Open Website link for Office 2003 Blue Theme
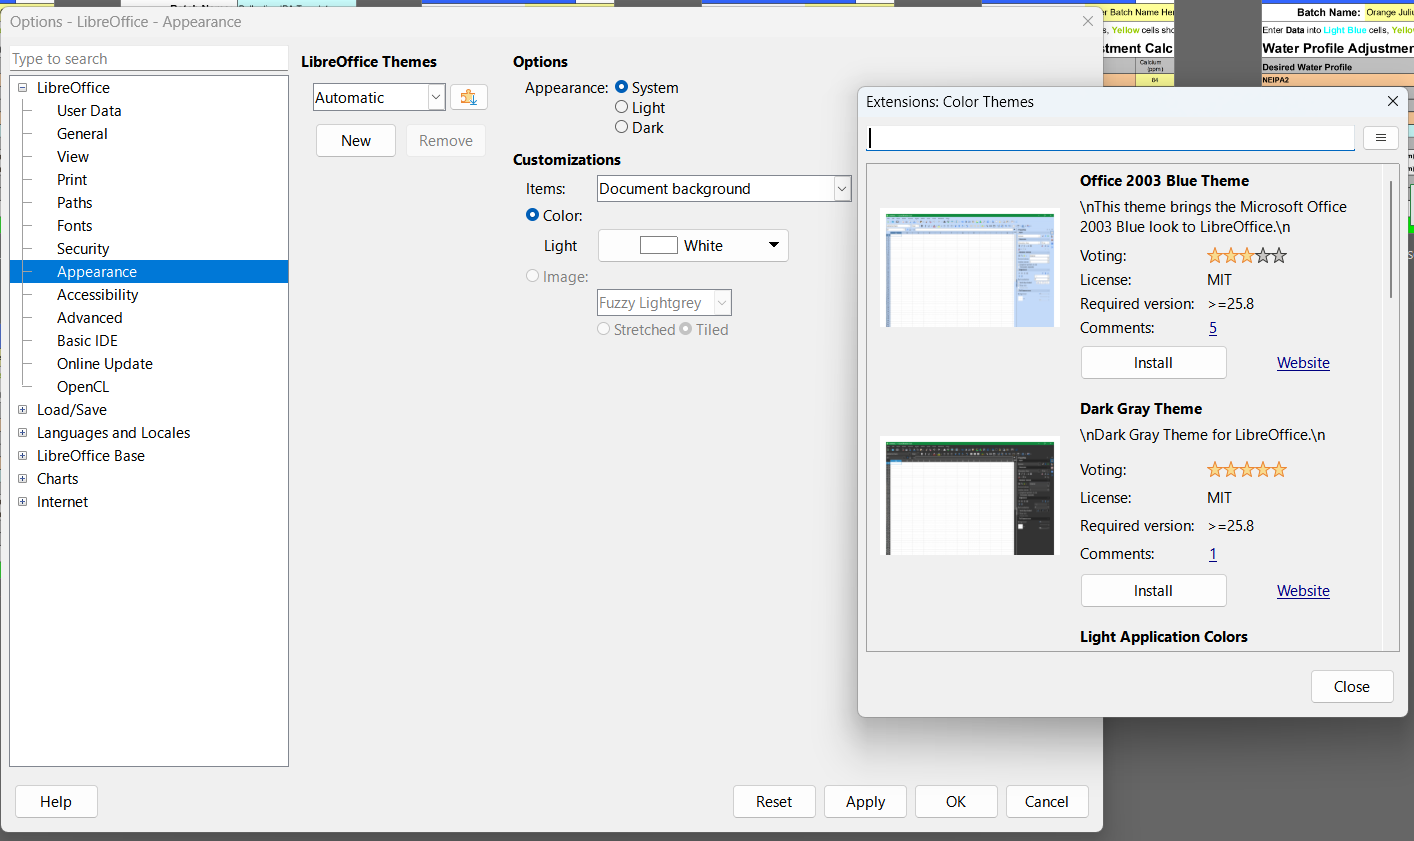The height and width of the screenshot is (841, 1414). (1303, 363)
